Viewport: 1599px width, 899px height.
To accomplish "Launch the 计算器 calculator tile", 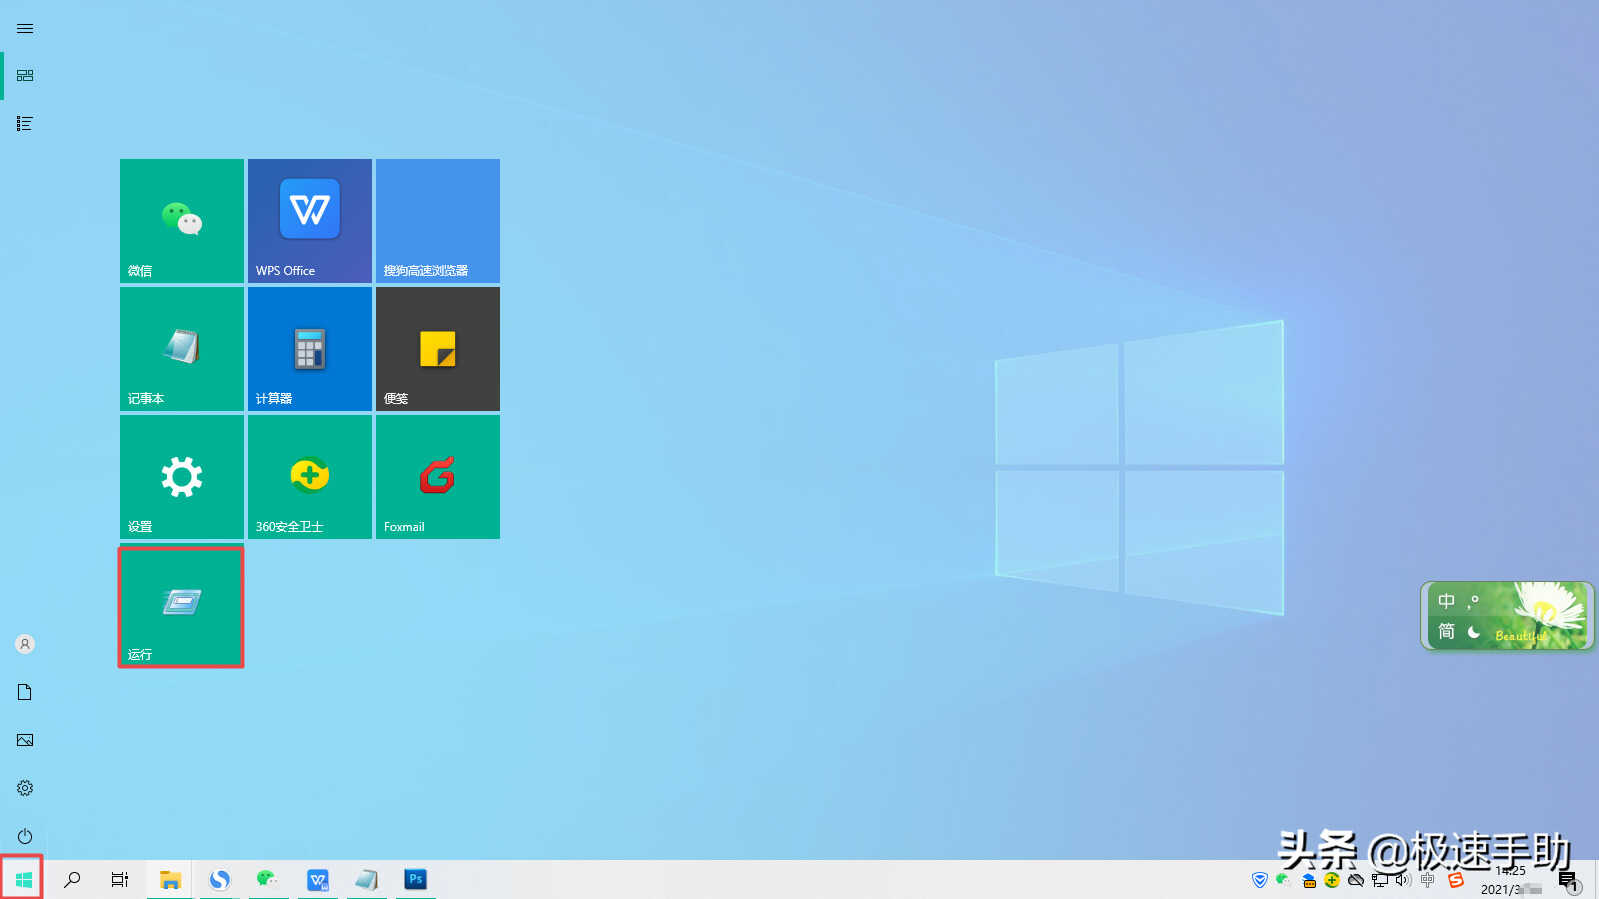I will point(310,349).
